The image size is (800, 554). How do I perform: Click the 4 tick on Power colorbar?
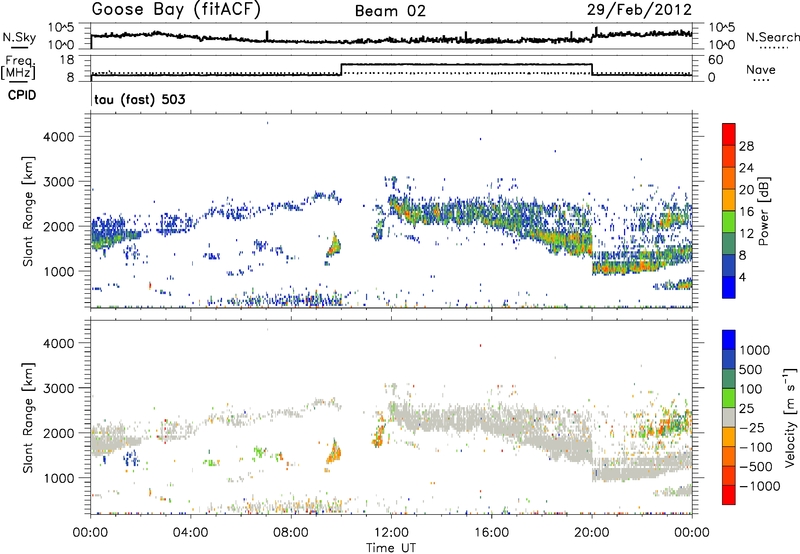tap(742, 277)
